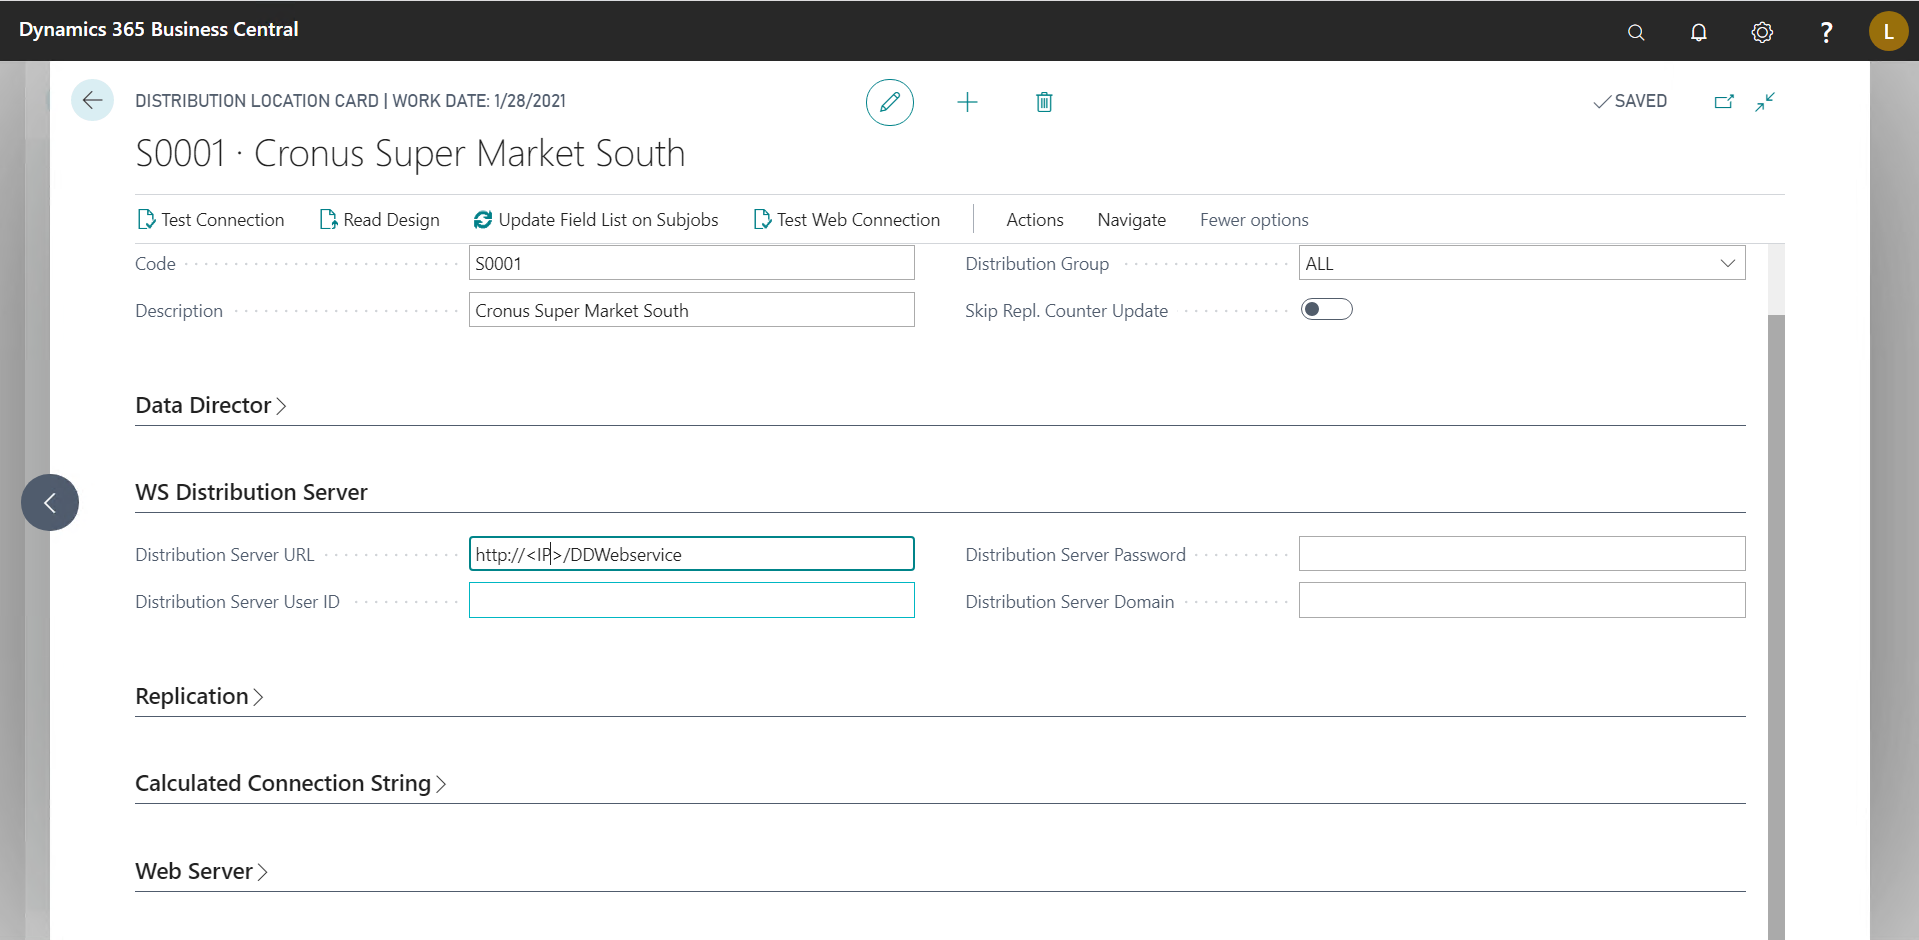Viewport: 1919px width, 940px height.
Task: Click Update Field List on Subjobs
Action: (596, 220)
